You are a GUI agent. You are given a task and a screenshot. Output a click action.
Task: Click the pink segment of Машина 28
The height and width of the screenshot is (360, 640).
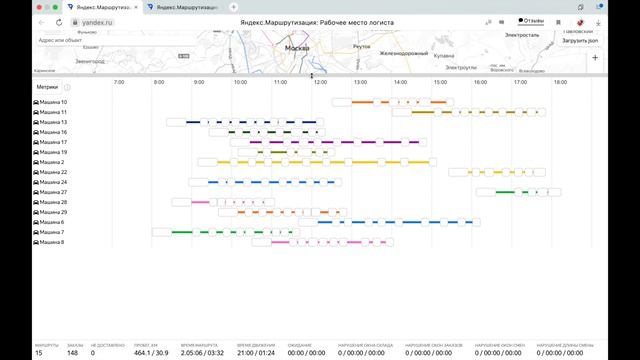point(200,202)
